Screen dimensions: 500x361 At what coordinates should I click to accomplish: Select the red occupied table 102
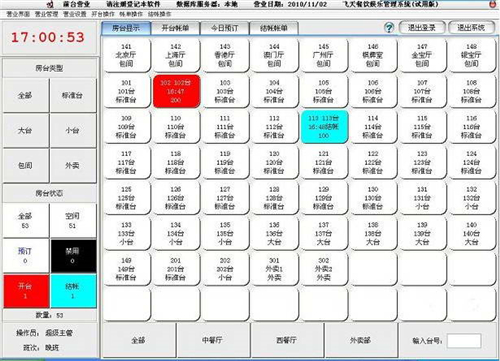click(176, 91)
